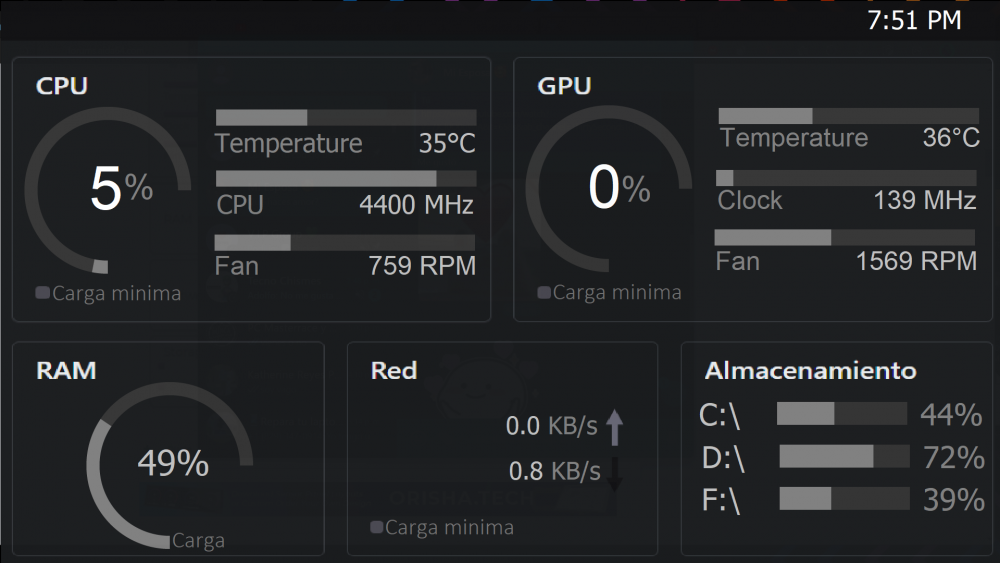Click the Almacenamiento panel title
The image size is (1000, 563).
(x=810, y=371)
